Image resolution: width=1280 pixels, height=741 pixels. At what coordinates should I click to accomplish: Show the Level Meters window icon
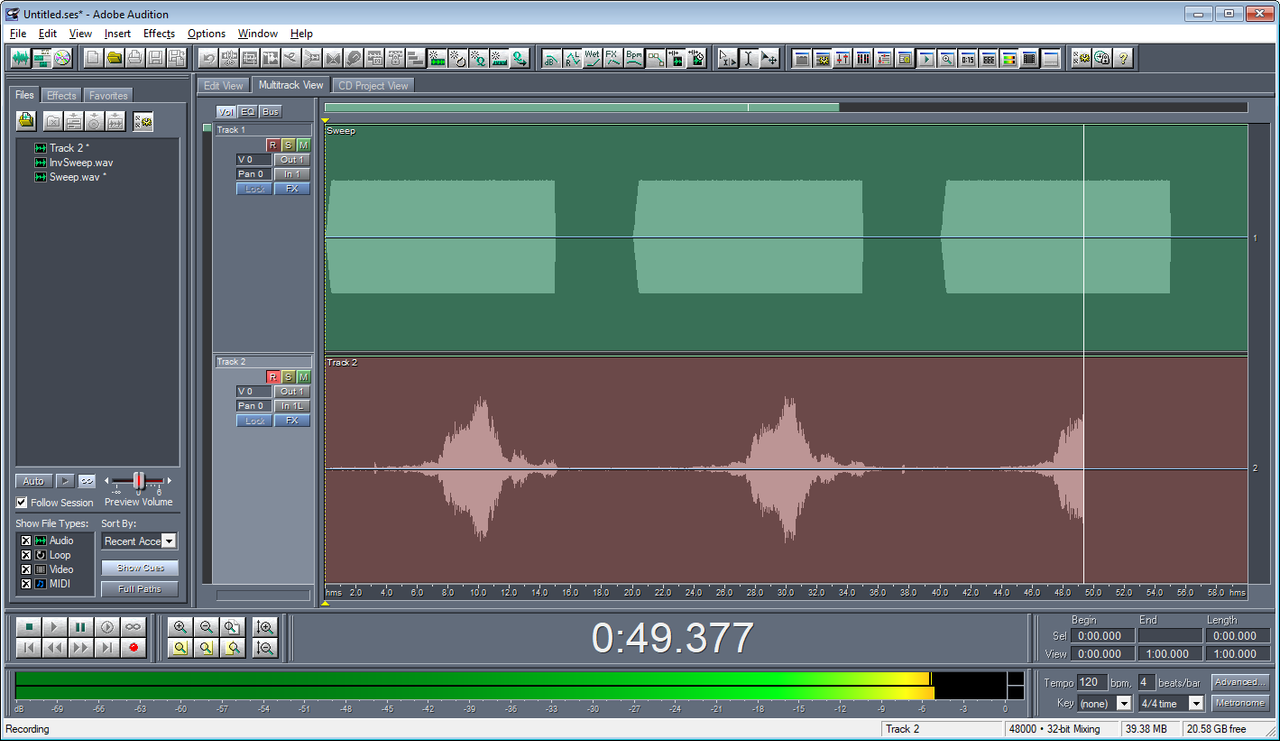point(1009,58)
